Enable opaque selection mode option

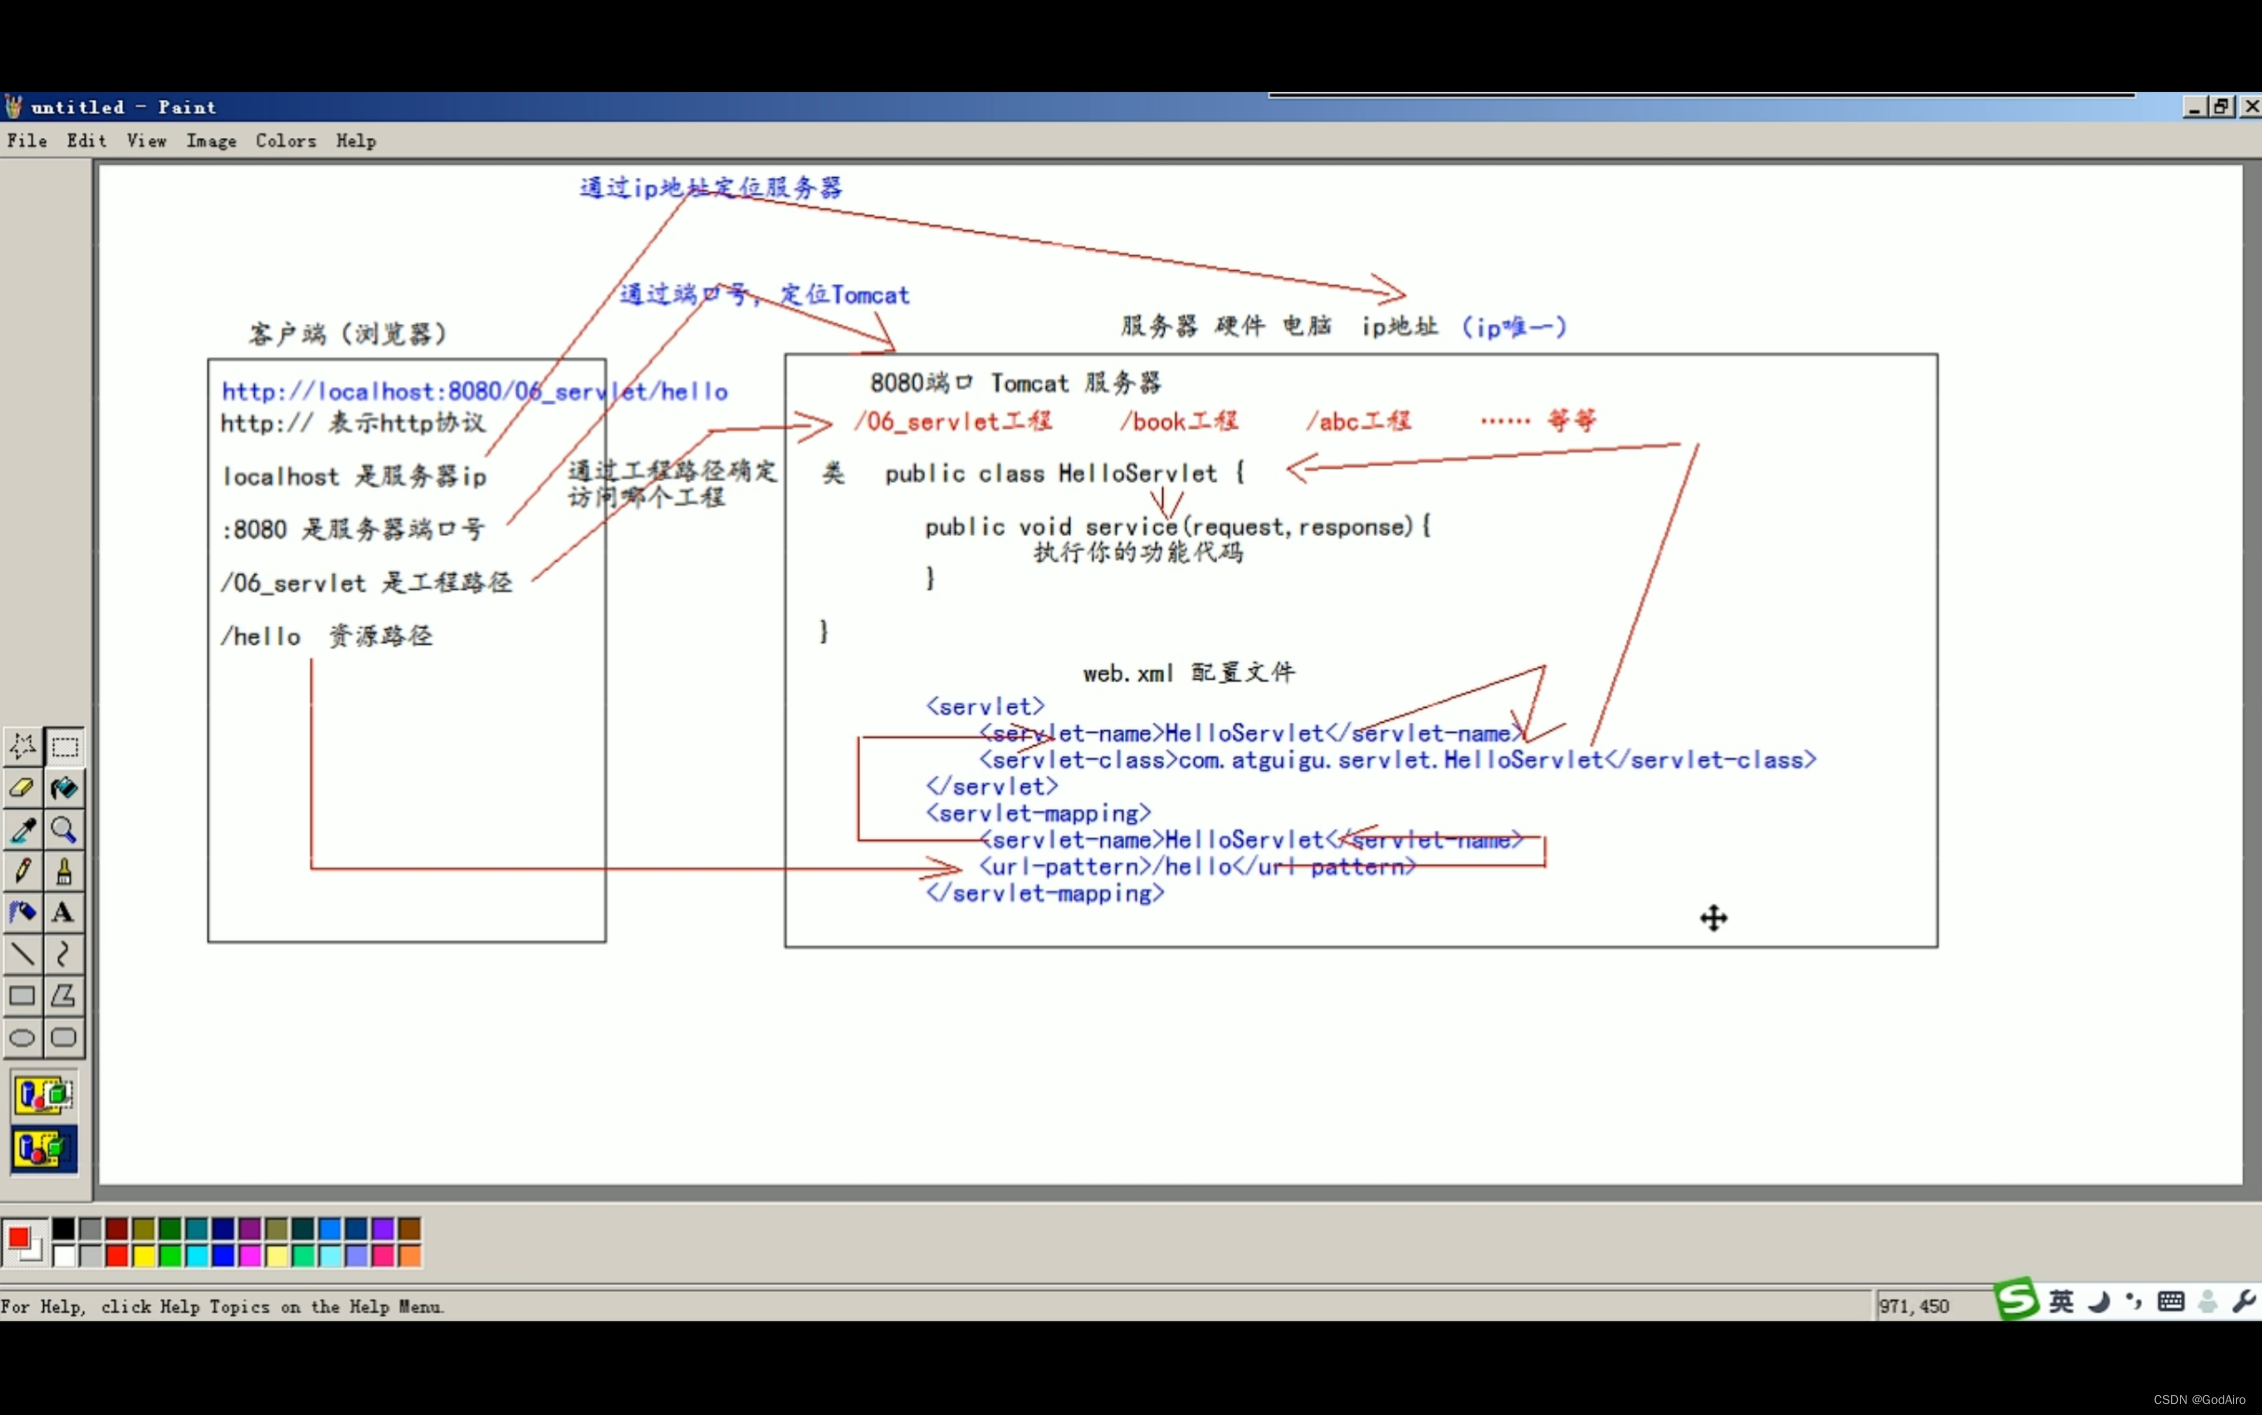click(x=43, y=1095)
